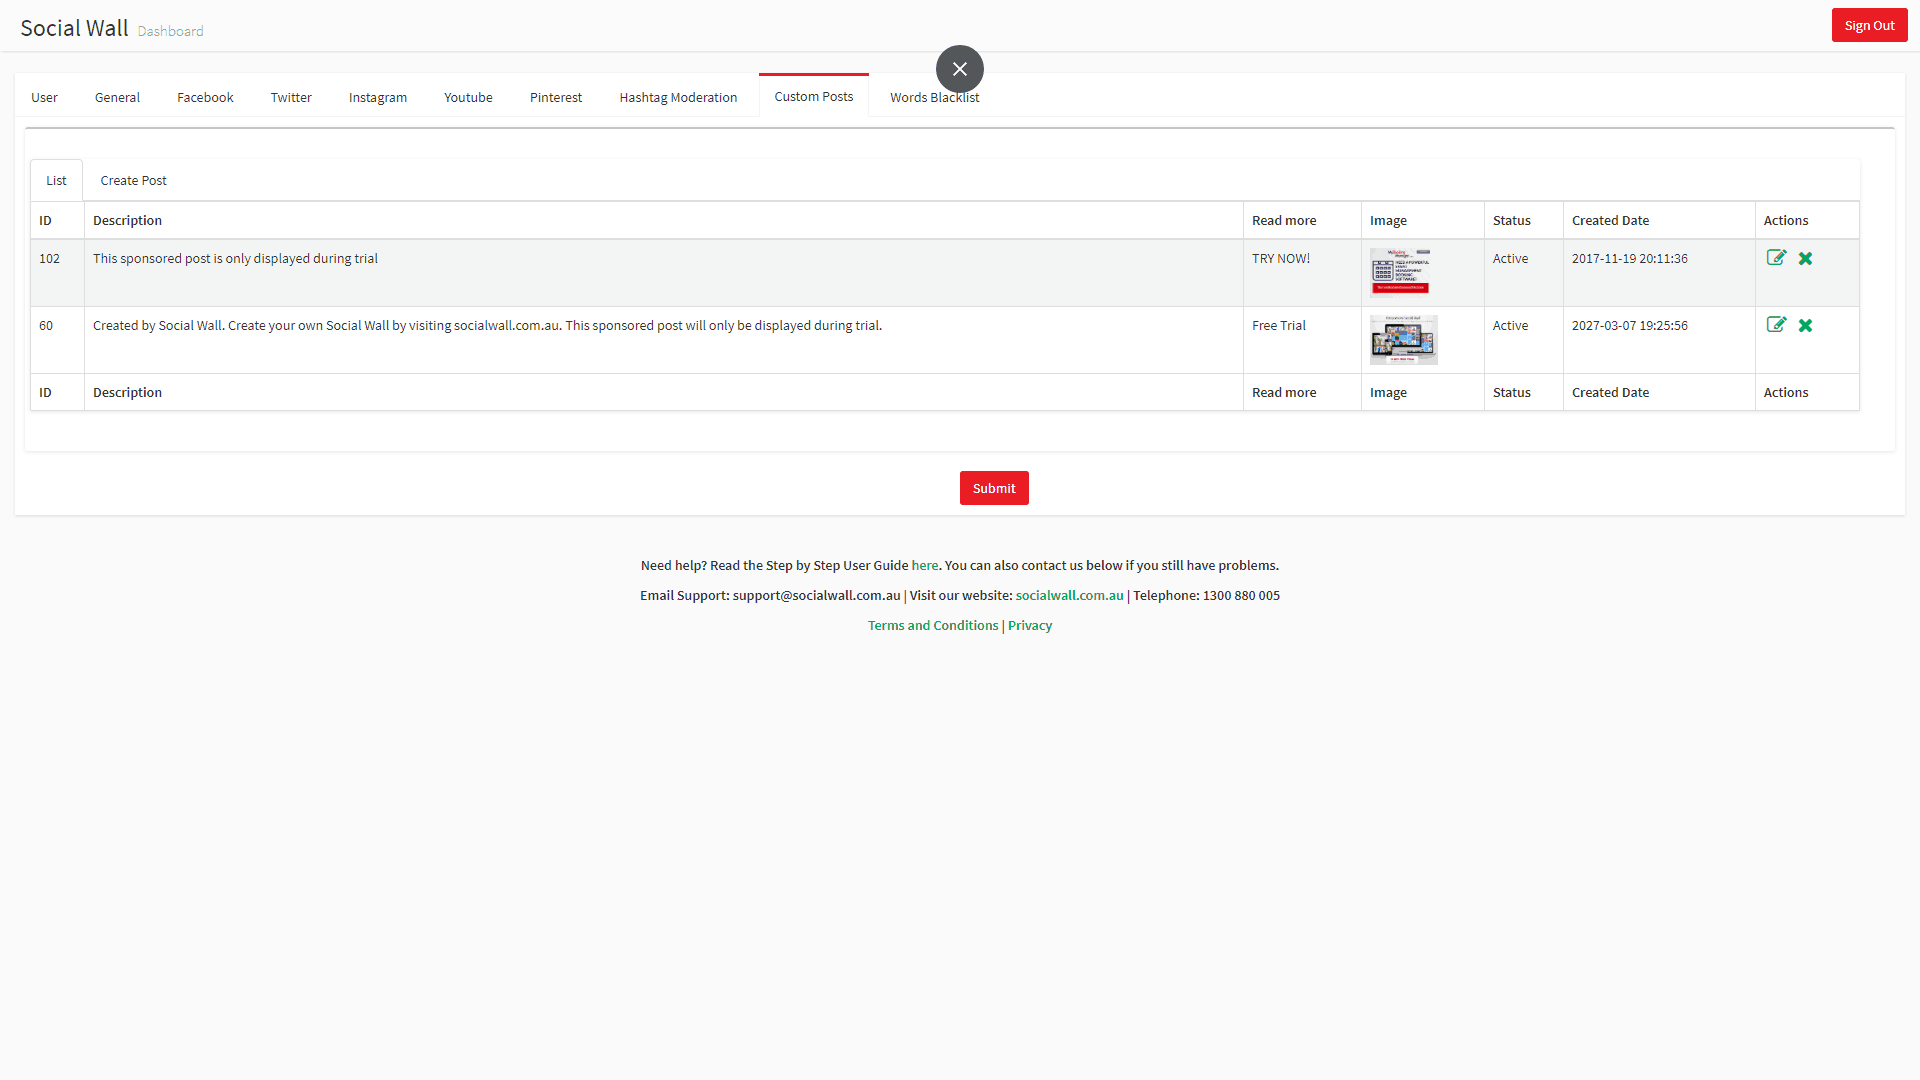Select the User tab
Screen dimensions: 1920x1080
44,97
